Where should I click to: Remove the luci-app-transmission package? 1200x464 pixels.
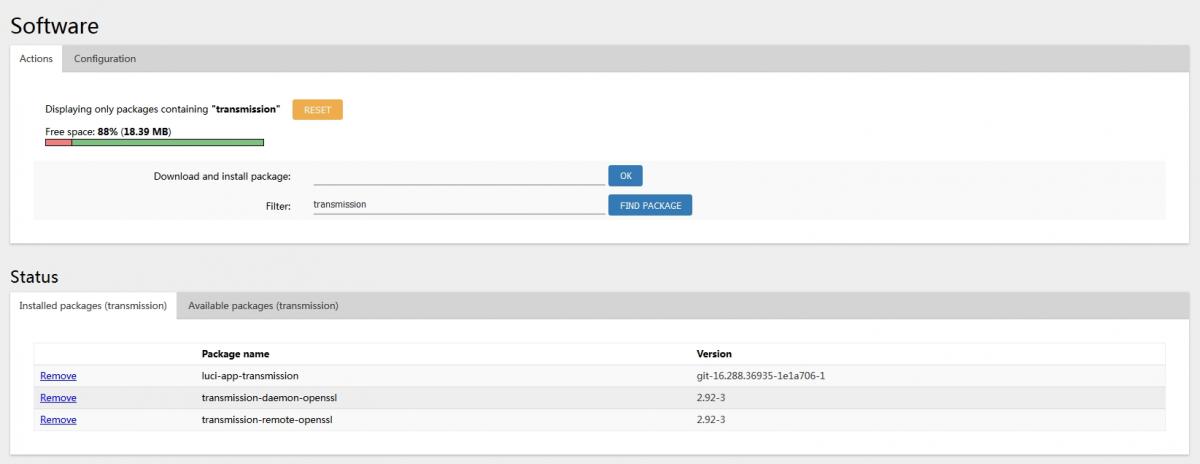(x=58, y=376)
